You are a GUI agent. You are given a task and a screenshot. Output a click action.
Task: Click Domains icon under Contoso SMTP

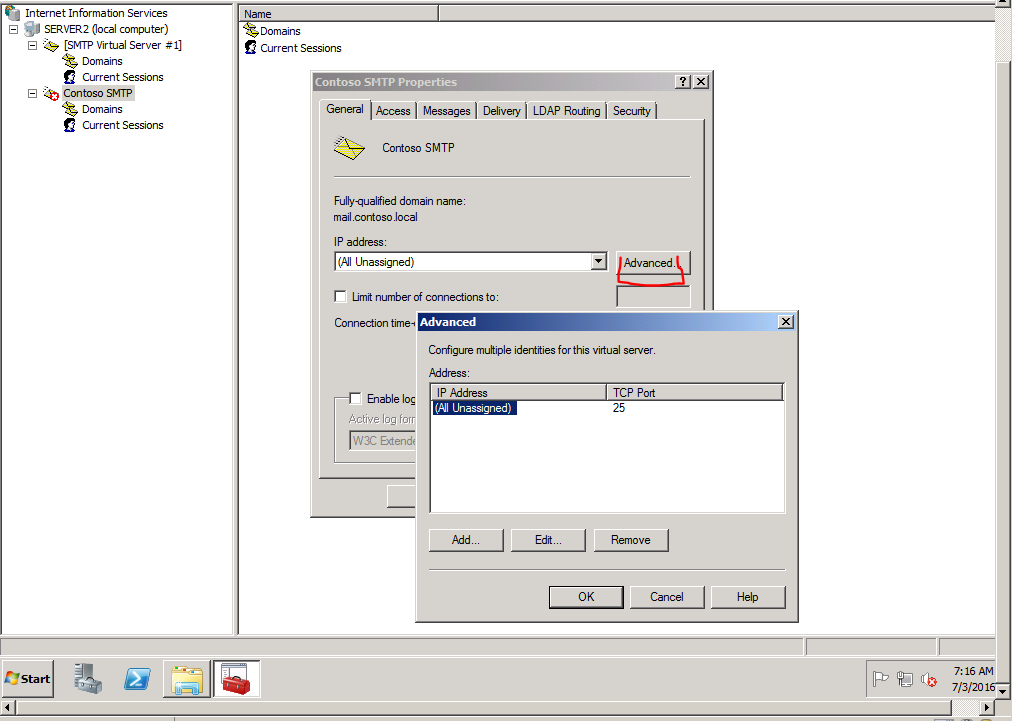coord(70,109)
